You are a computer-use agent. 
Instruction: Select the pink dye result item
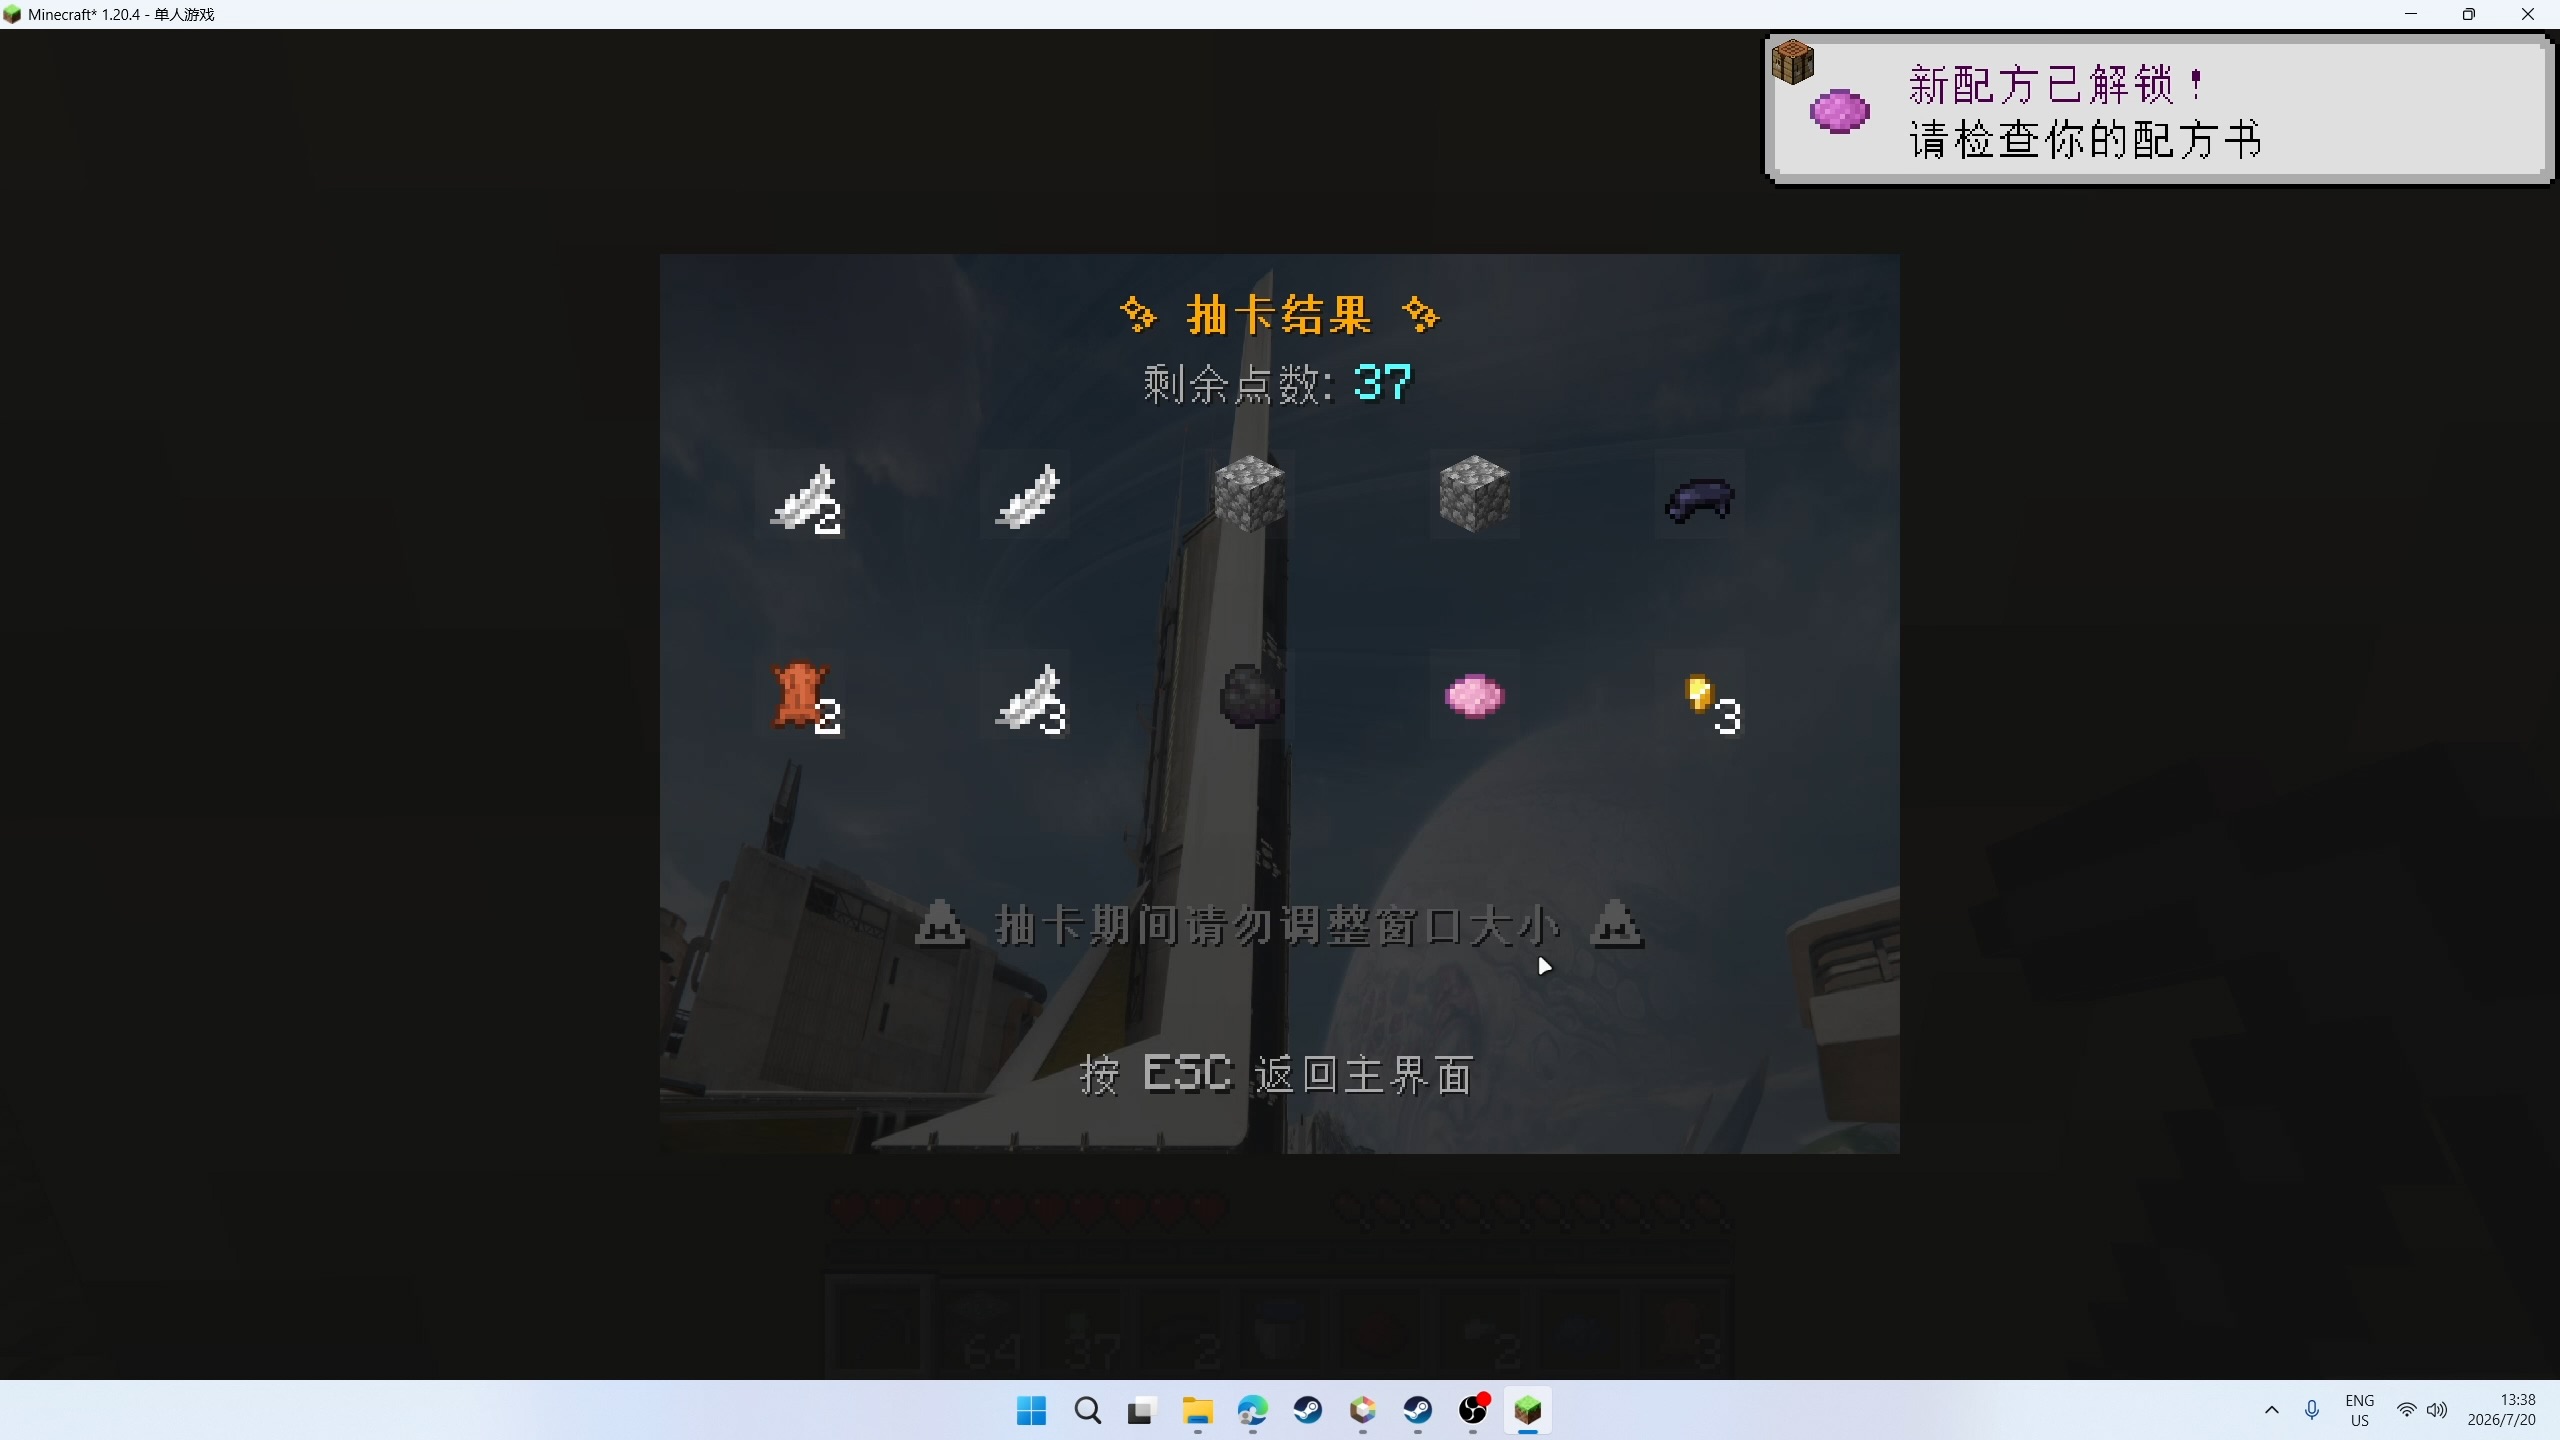[x=1474, y=696]
